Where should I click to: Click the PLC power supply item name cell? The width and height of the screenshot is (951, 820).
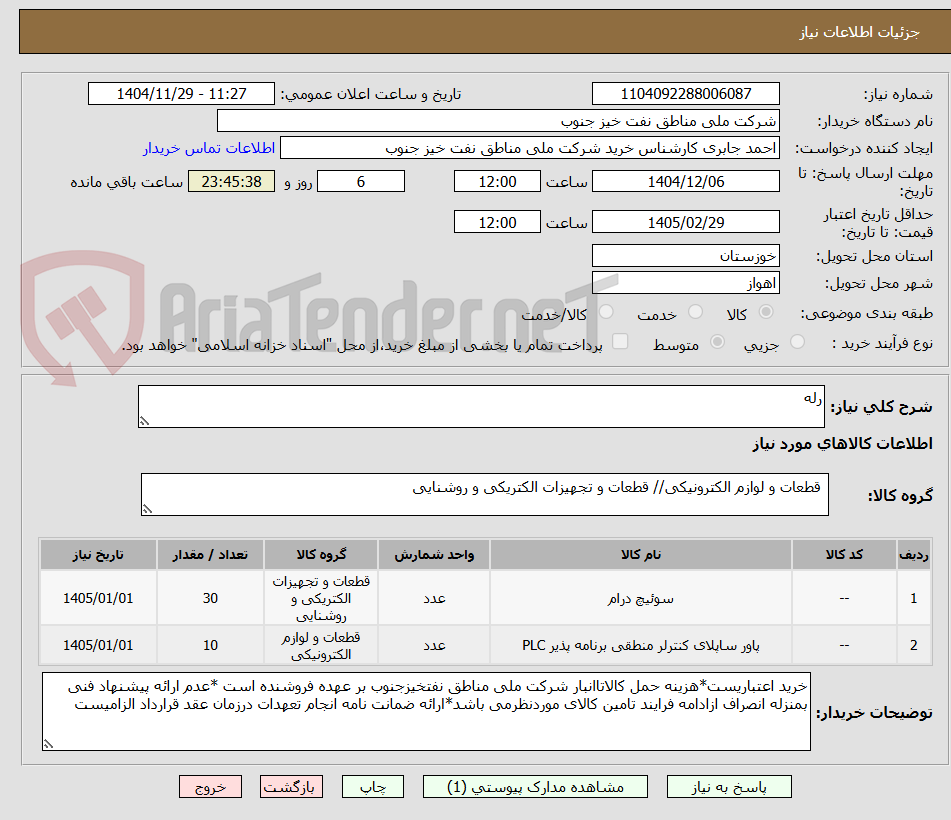640,645
